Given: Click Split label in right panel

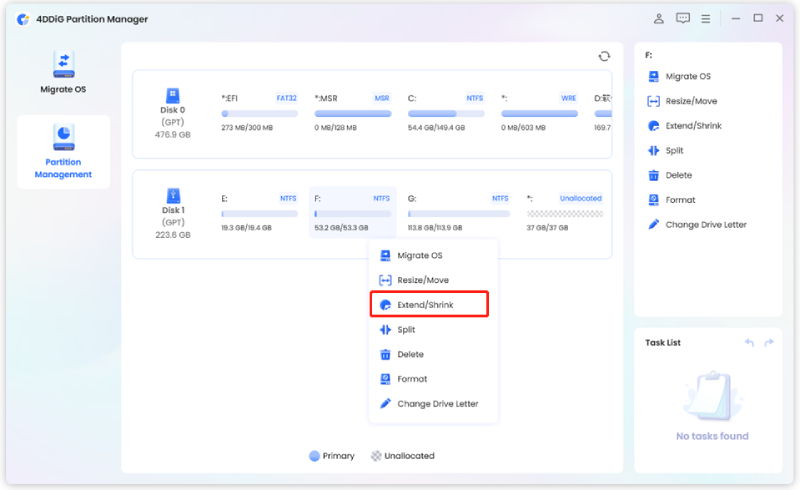Looking at the screenshot, I should [674, 151].
